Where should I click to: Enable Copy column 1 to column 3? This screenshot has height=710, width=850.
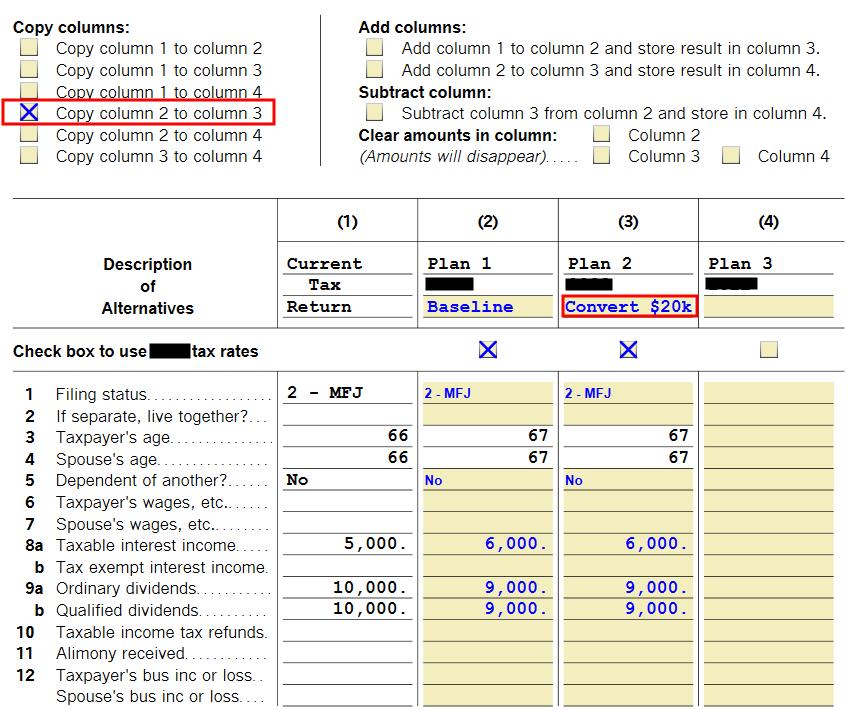[x=29, y=68]
